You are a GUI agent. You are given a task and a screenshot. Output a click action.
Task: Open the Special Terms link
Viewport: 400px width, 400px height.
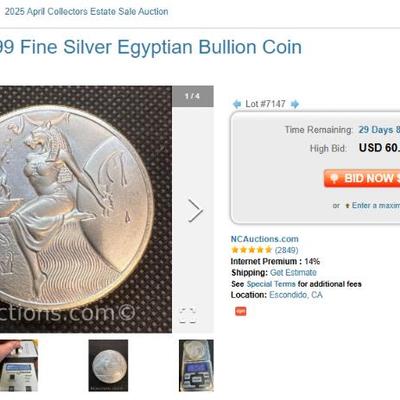coord(271,284)
